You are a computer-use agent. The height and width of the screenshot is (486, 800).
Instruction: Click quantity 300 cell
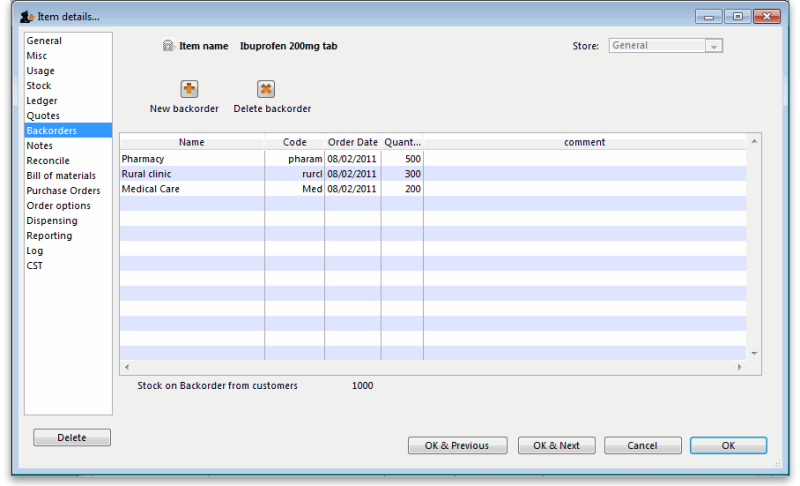tap(402, 174)
